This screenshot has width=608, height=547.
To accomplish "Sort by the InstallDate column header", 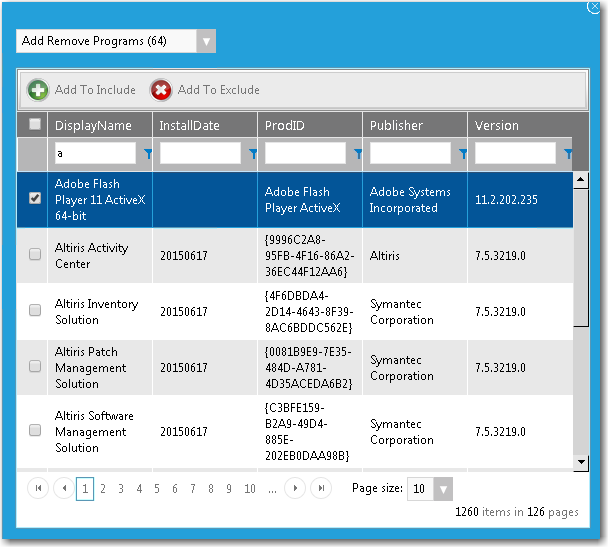I will pyautogui.click(x=190, y=126).
